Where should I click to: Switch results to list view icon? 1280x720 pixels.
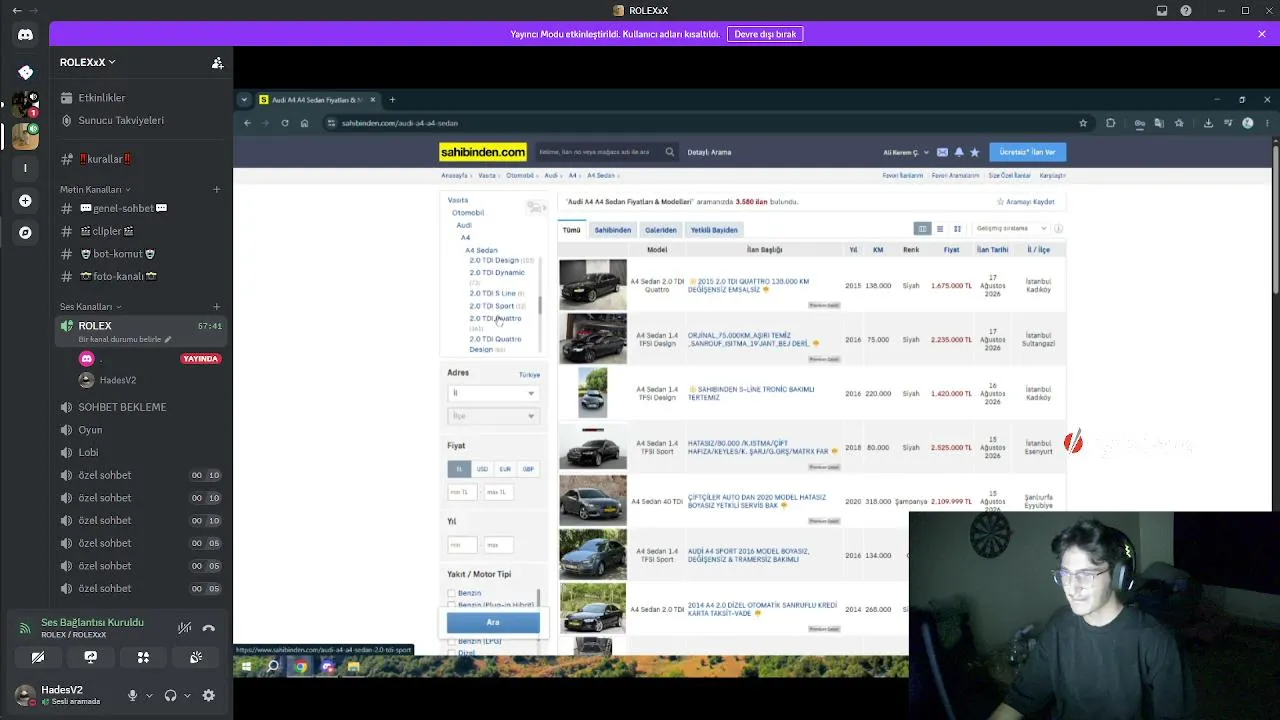click(940, 229)
